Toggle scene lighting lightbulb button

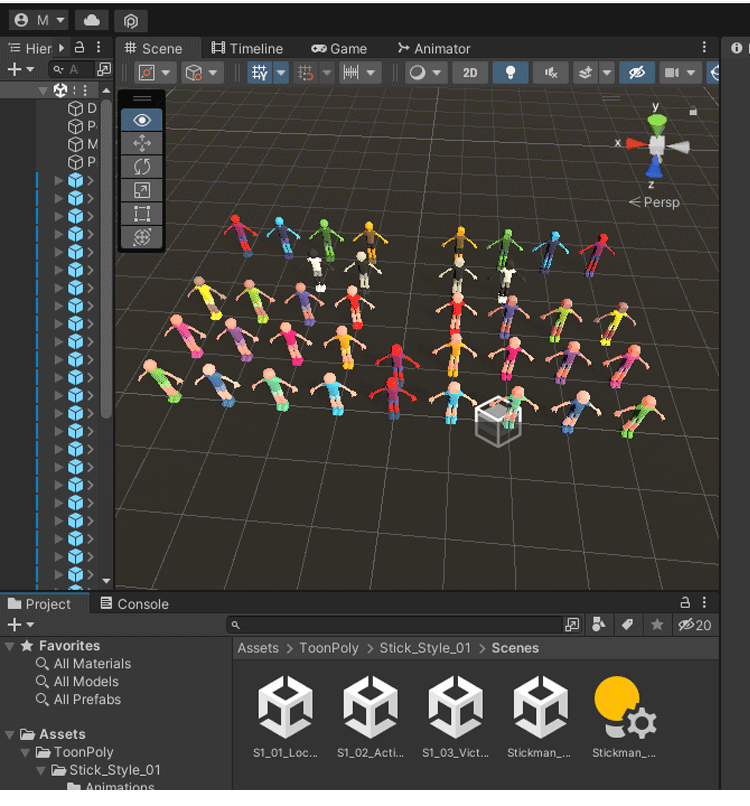pos(510,73)
